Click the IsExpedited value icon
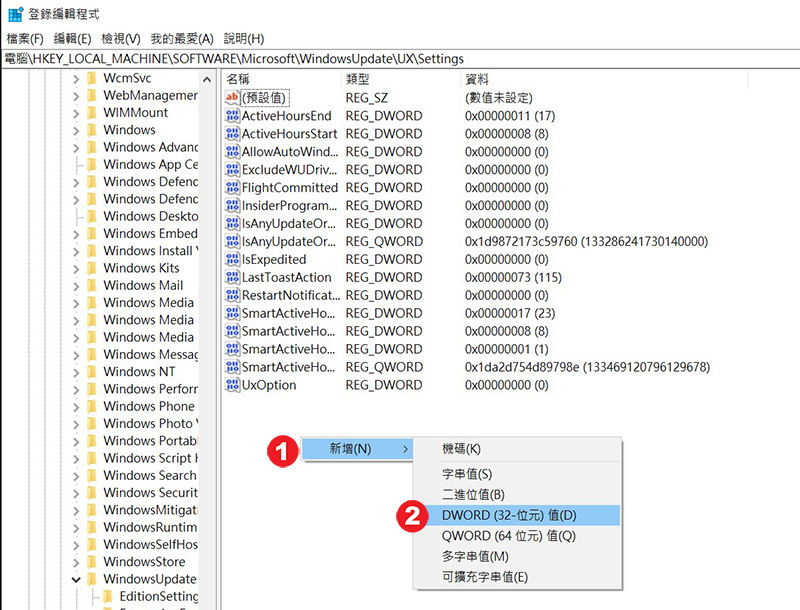 [x=232, y=260]
